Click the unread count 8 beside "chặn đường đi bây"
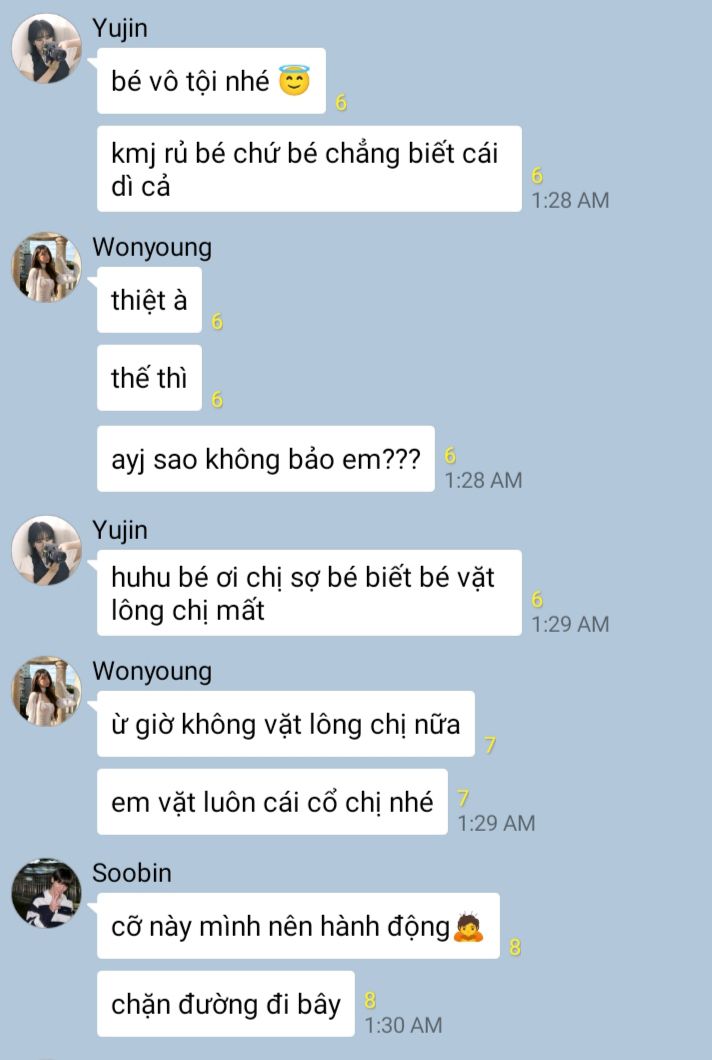 pyautogui.click(x=370, y=1000)
